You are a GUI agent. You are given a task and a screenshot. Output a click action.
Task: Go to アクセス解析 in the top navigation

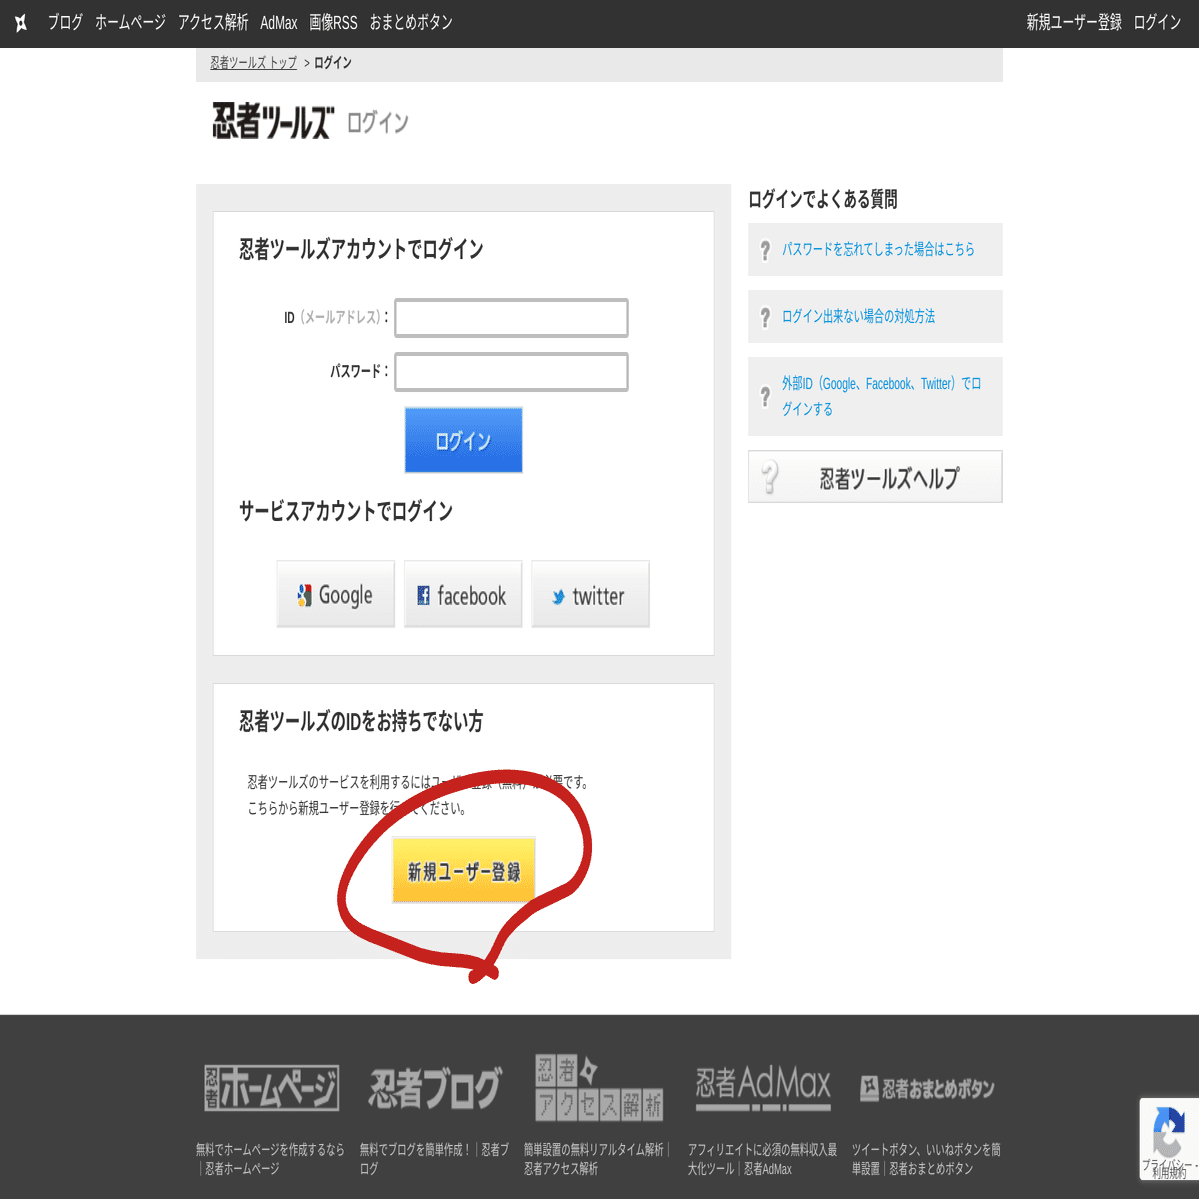pyautogui.click(x=213, y=23)
